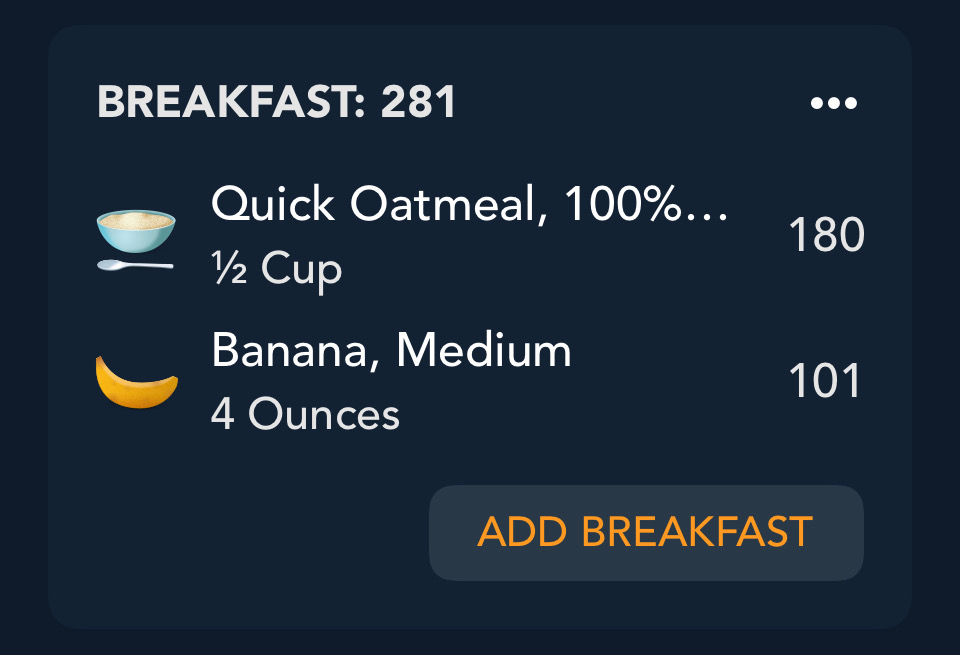
Task: Click the word "Cup" under oatmeal
Action: (301, 269)
